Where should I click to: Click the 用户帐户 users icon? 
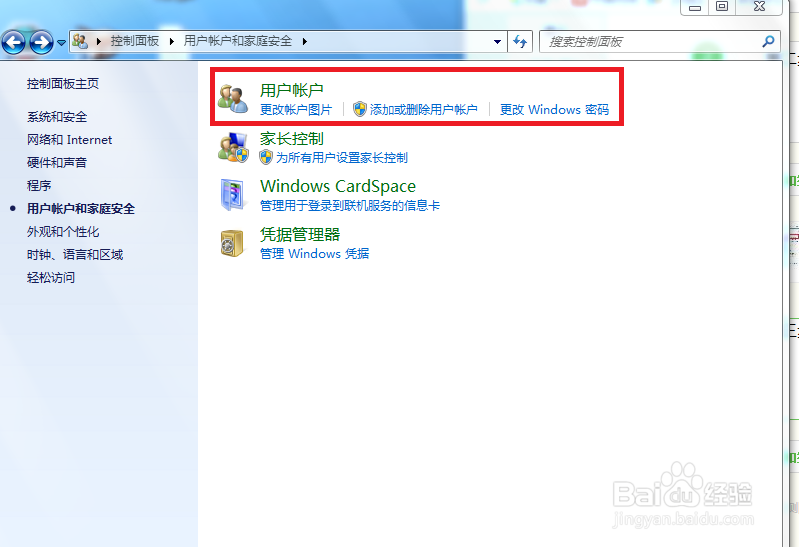(233, 98)
